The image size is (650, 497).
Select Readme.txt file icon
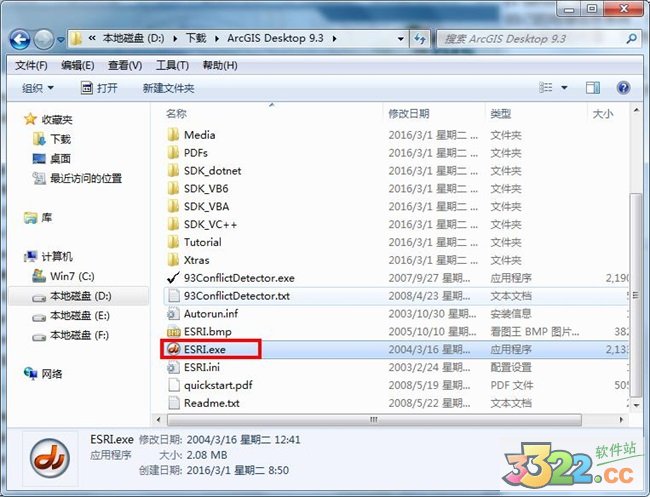point(173,403)
